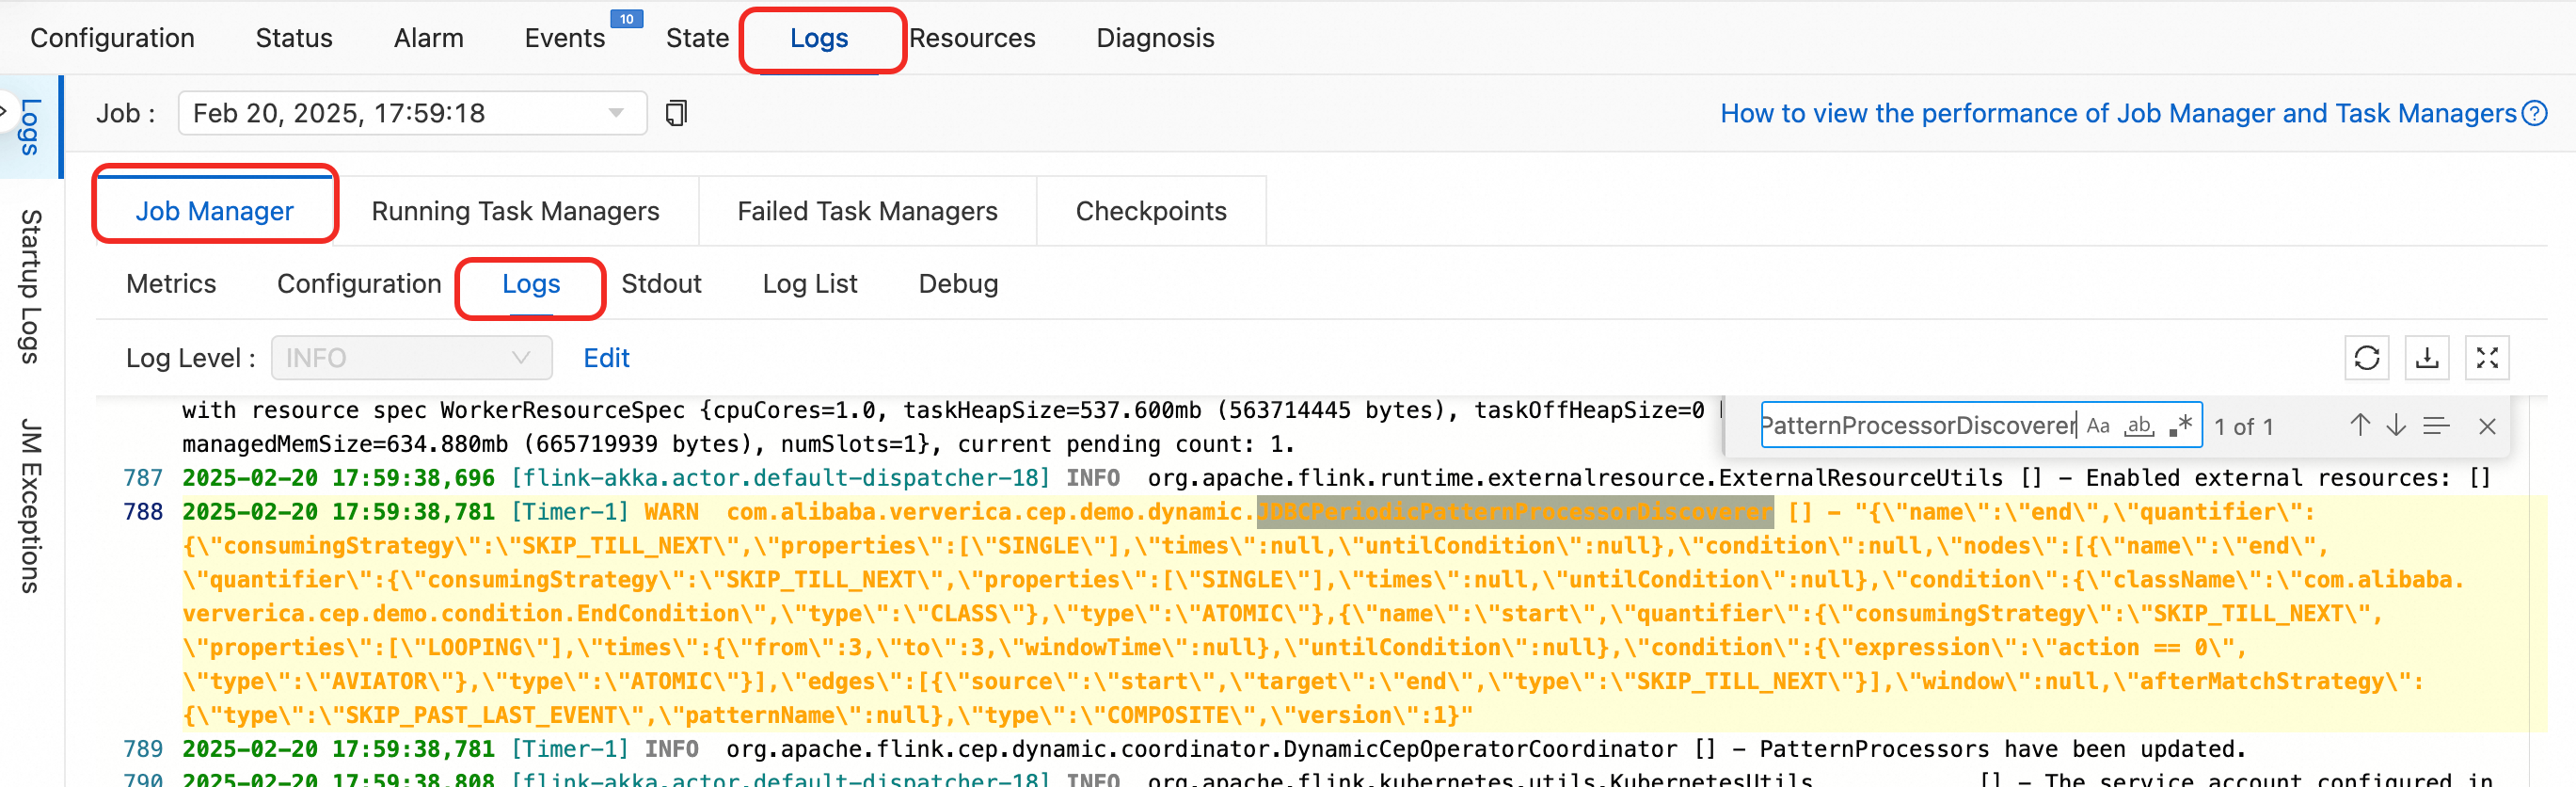Toggle find-in-selection in the search widget
This screenshot has height=787, width=2576.
pyautogui.click(x=2436, y=426)
